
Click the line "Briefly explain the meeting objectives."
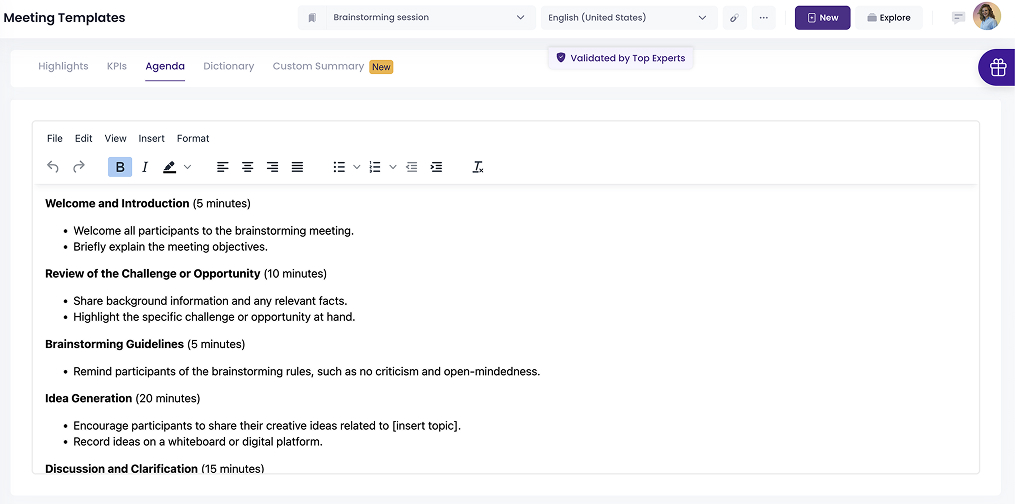(170, 247)
